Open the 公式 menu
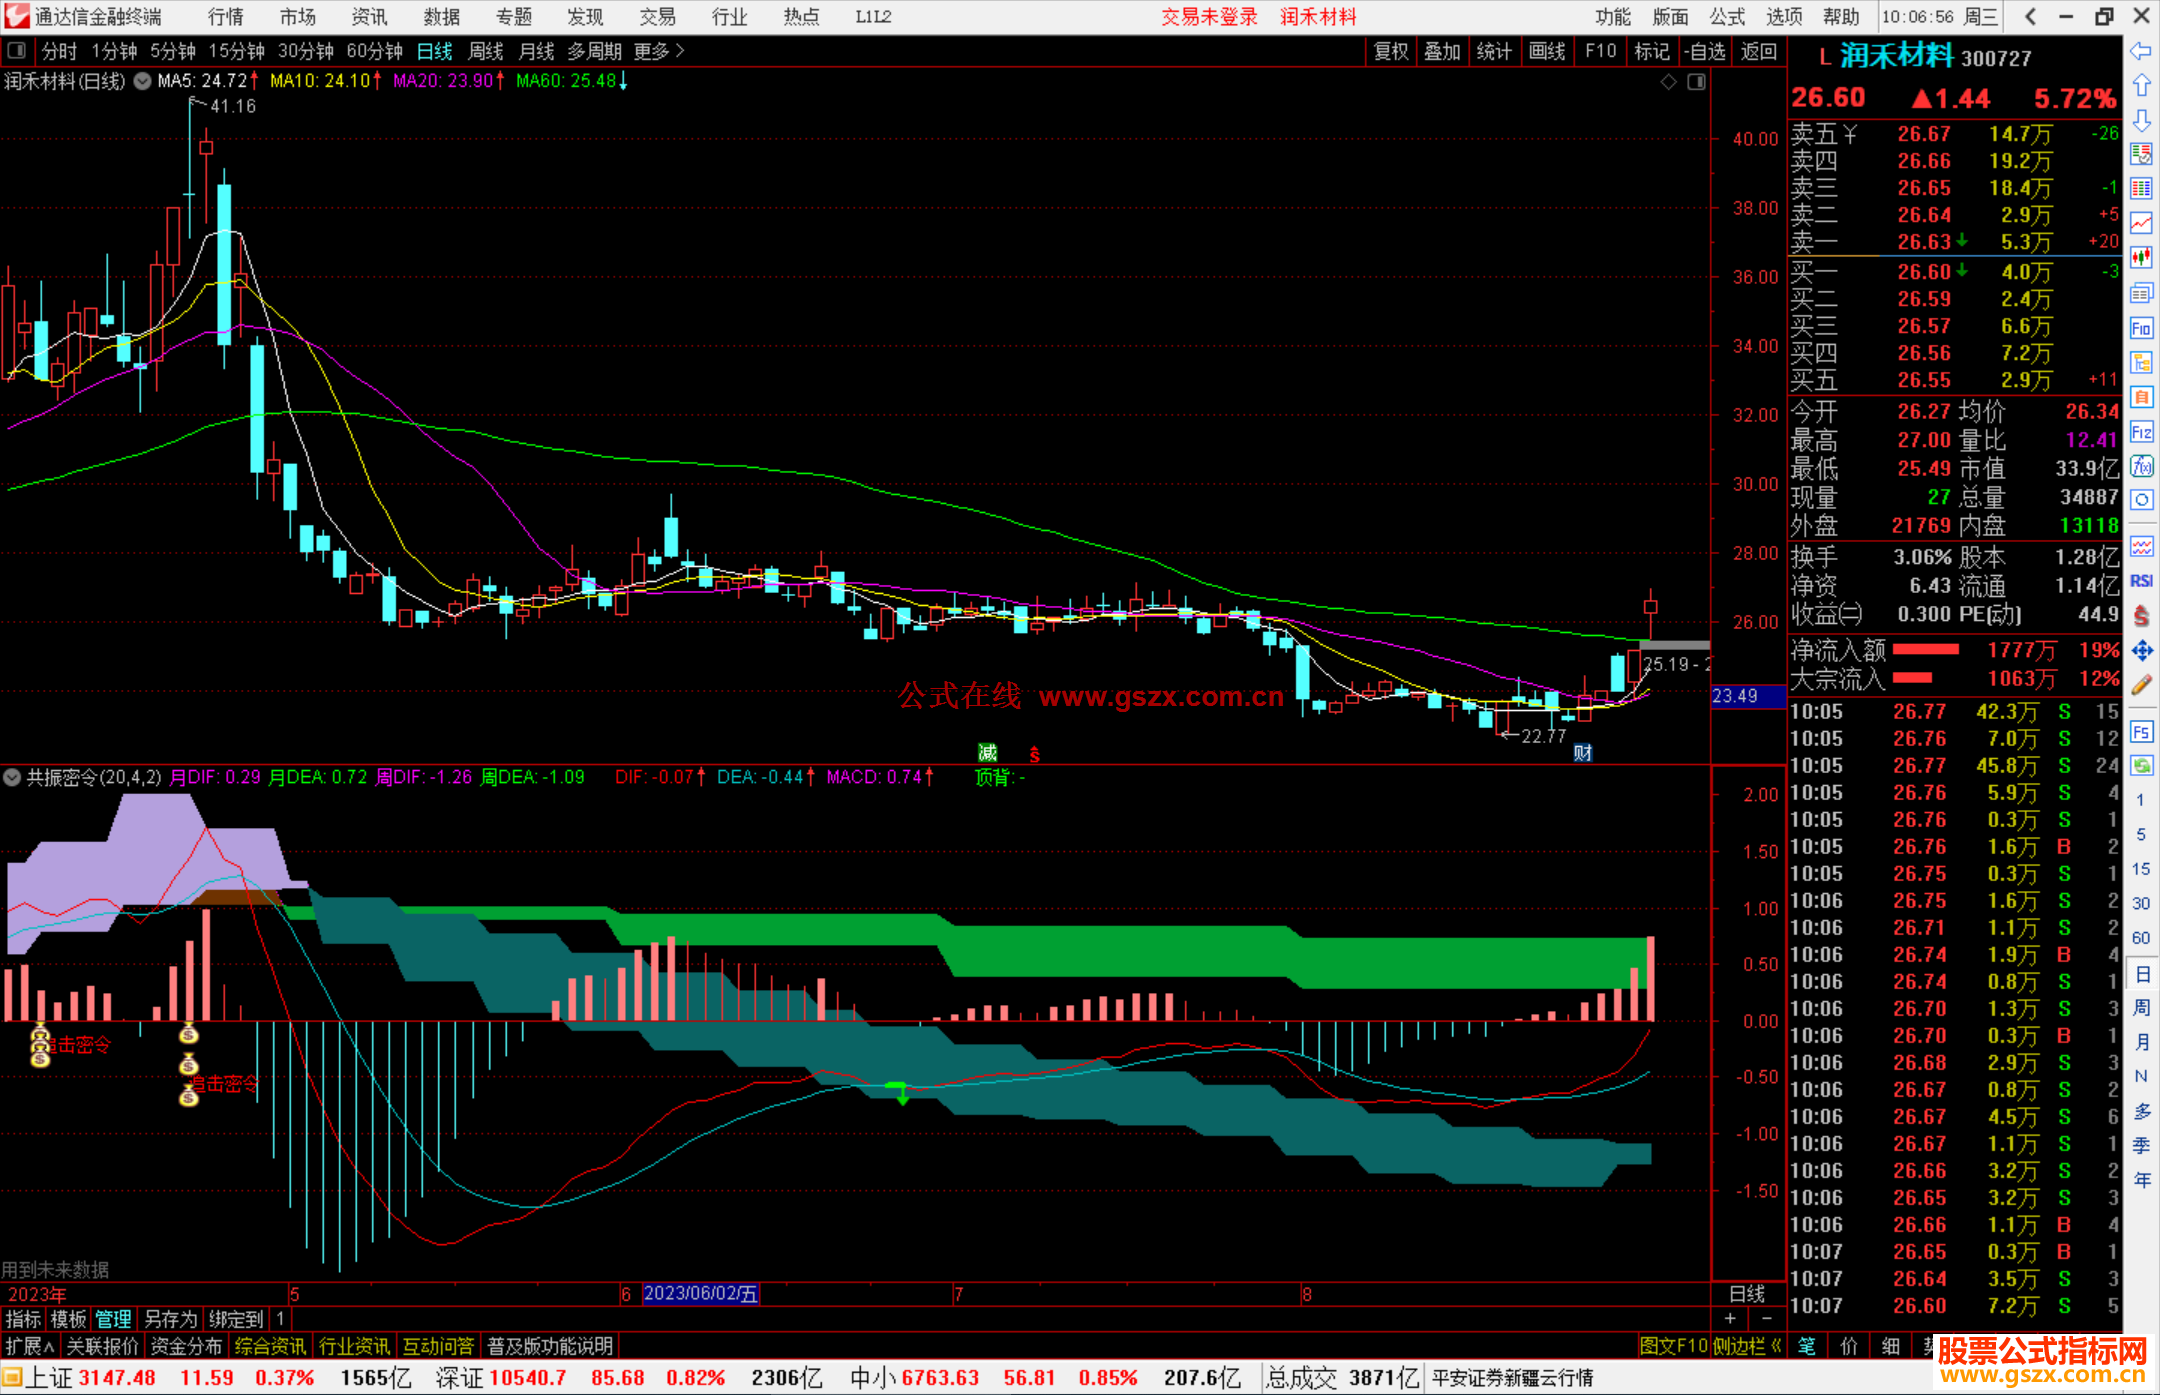Viewport: 2160px width, 1395px height. 1727,17
